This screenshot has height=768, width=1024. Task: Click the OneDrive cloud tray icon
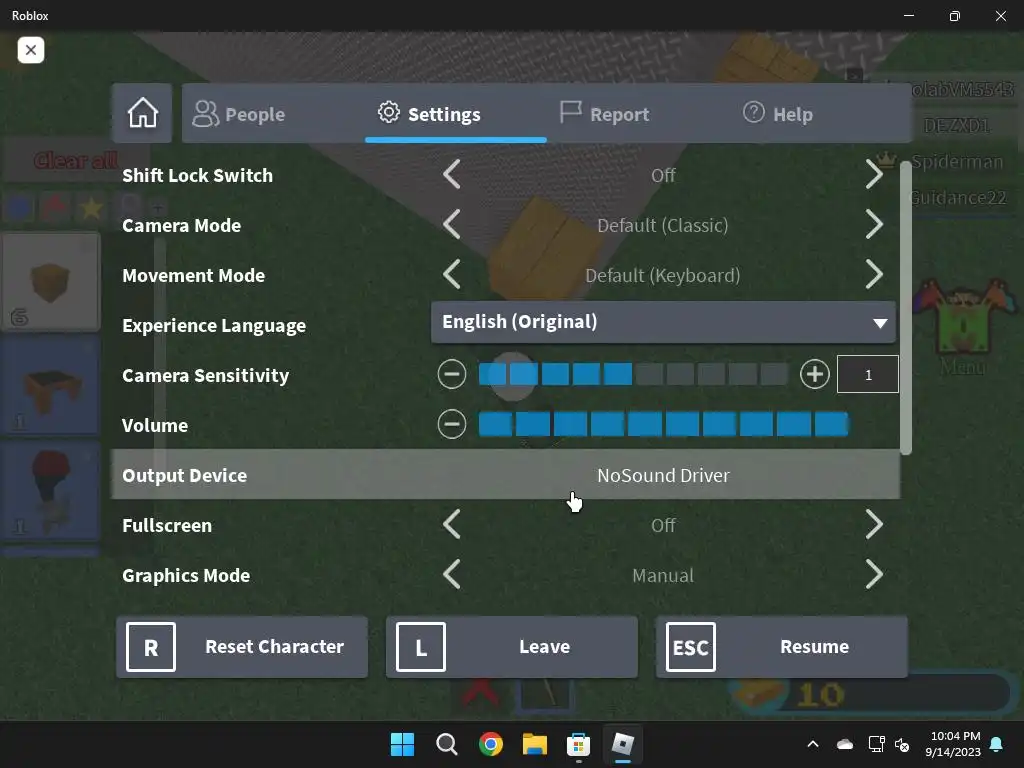[845, 744]
